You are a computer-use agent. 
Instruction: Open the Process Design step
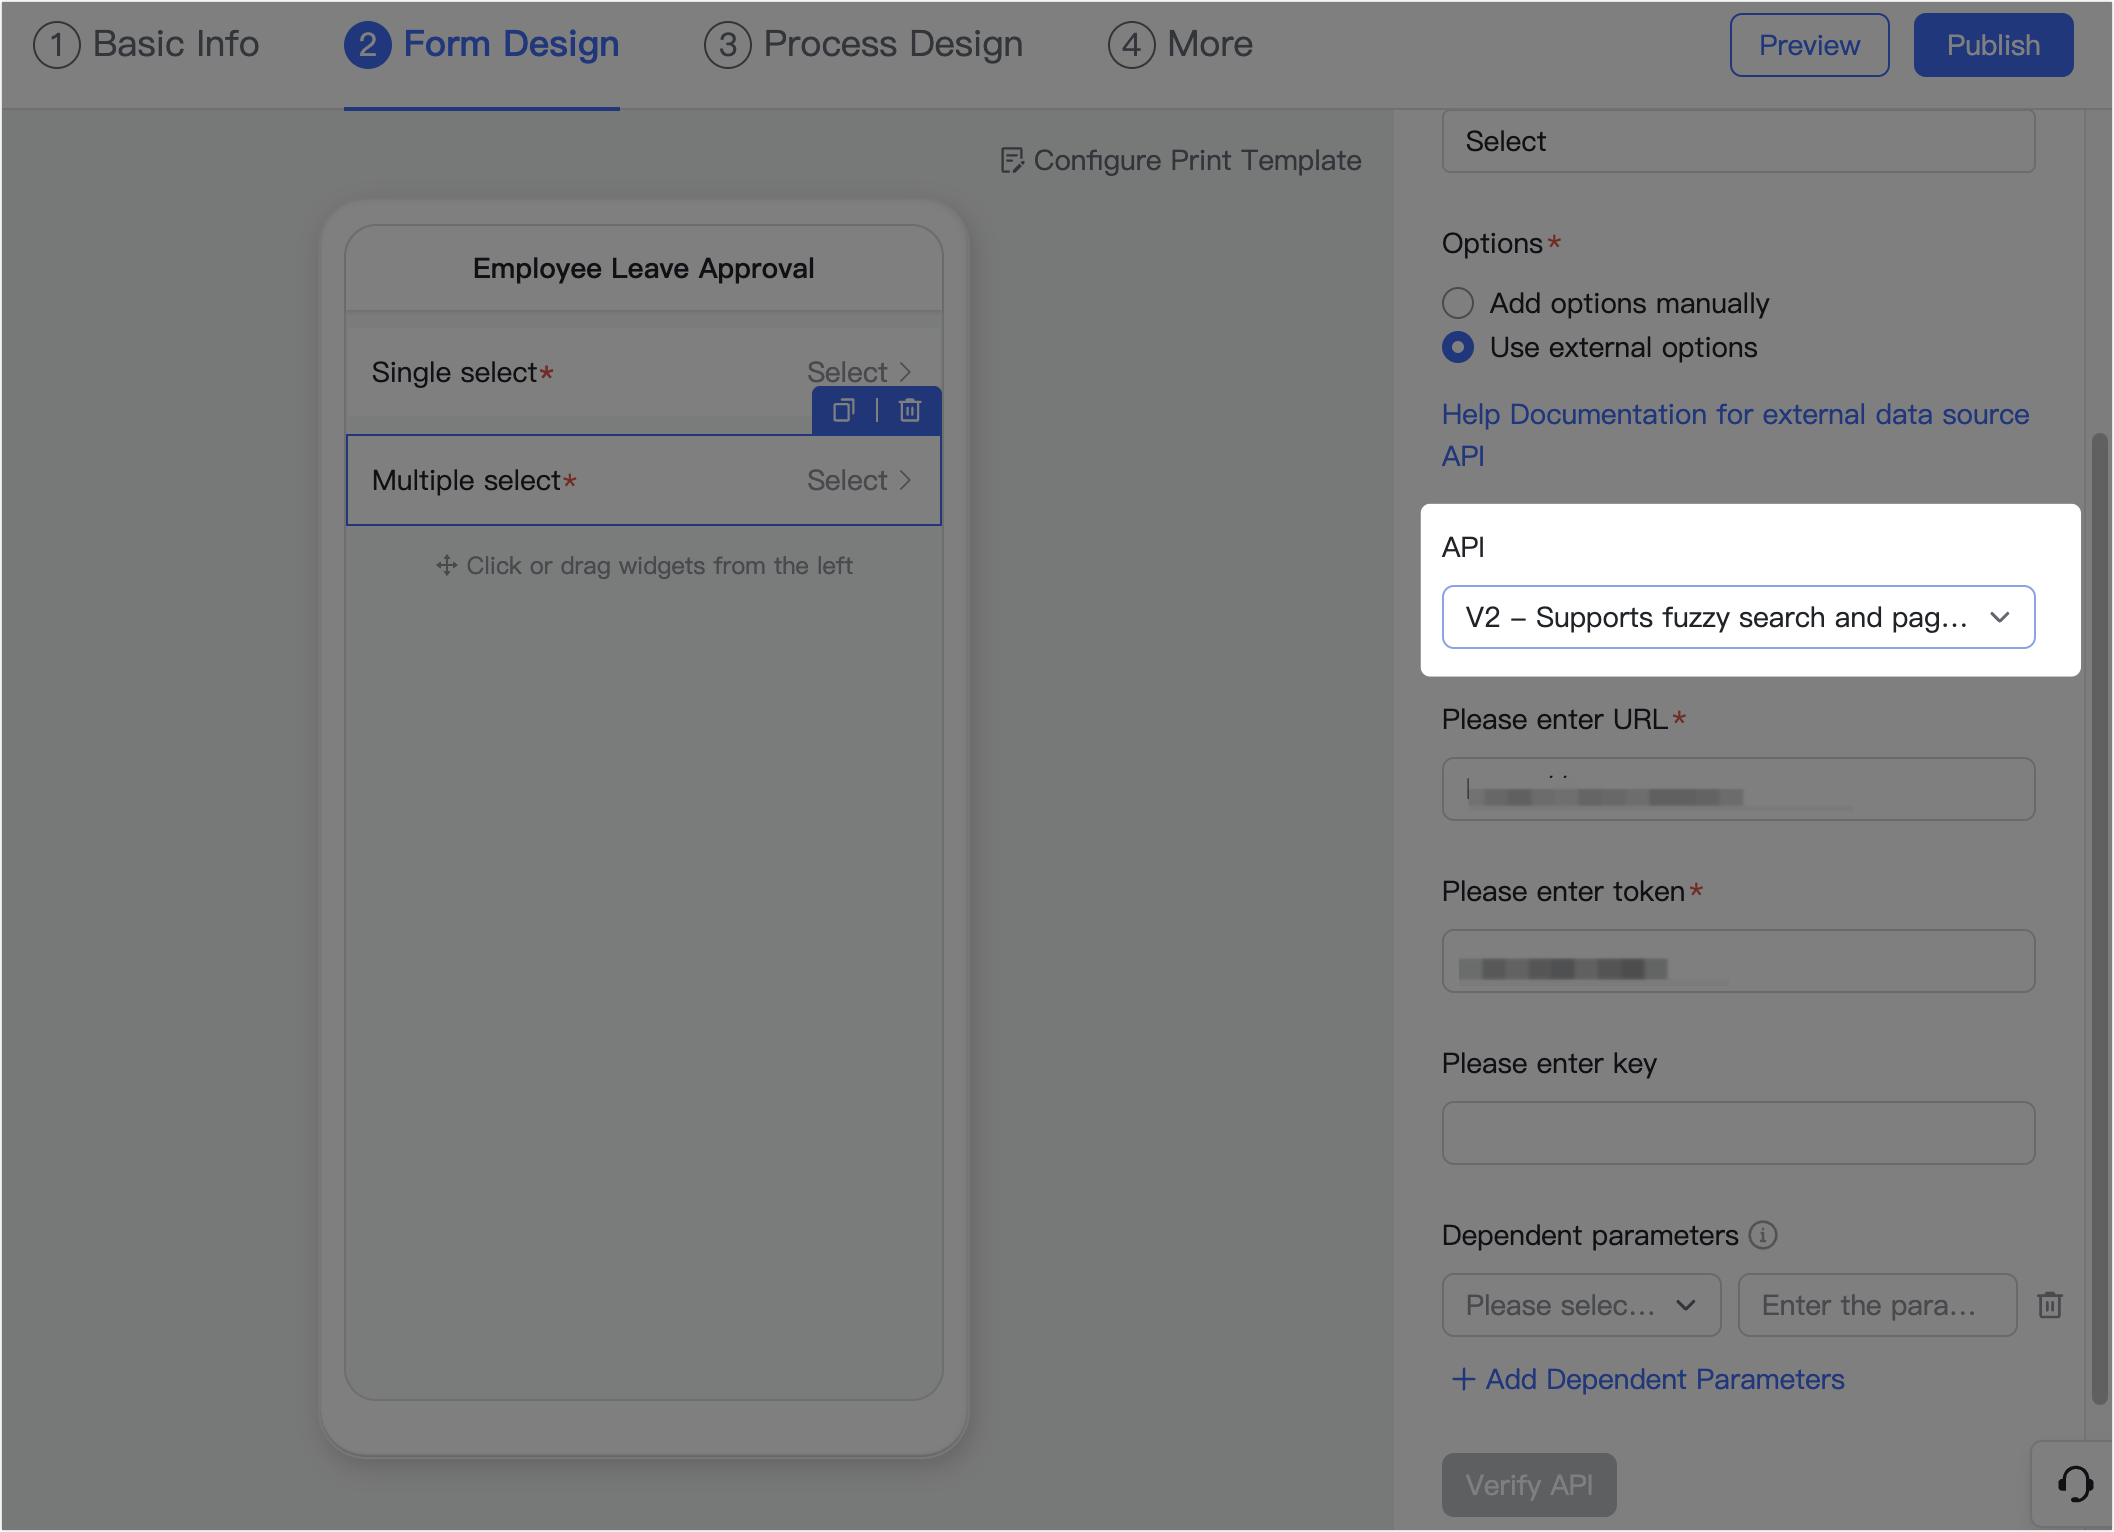tap(864, 45)
